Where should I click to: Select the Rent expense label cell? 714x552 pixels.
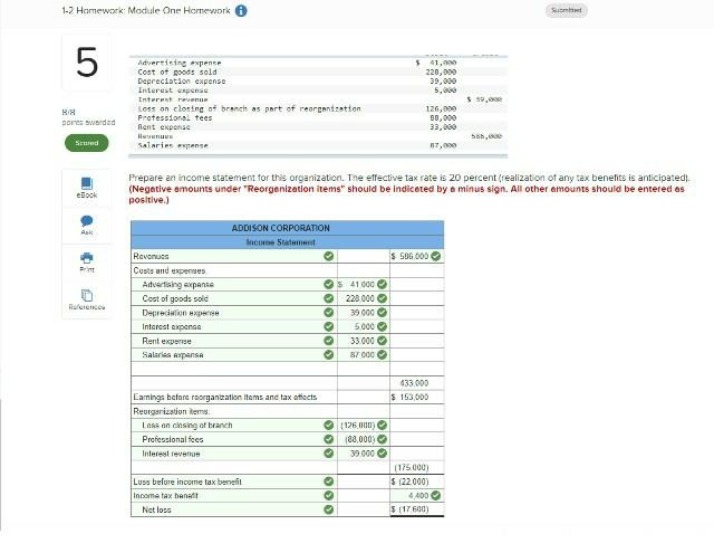pos(234,341)
